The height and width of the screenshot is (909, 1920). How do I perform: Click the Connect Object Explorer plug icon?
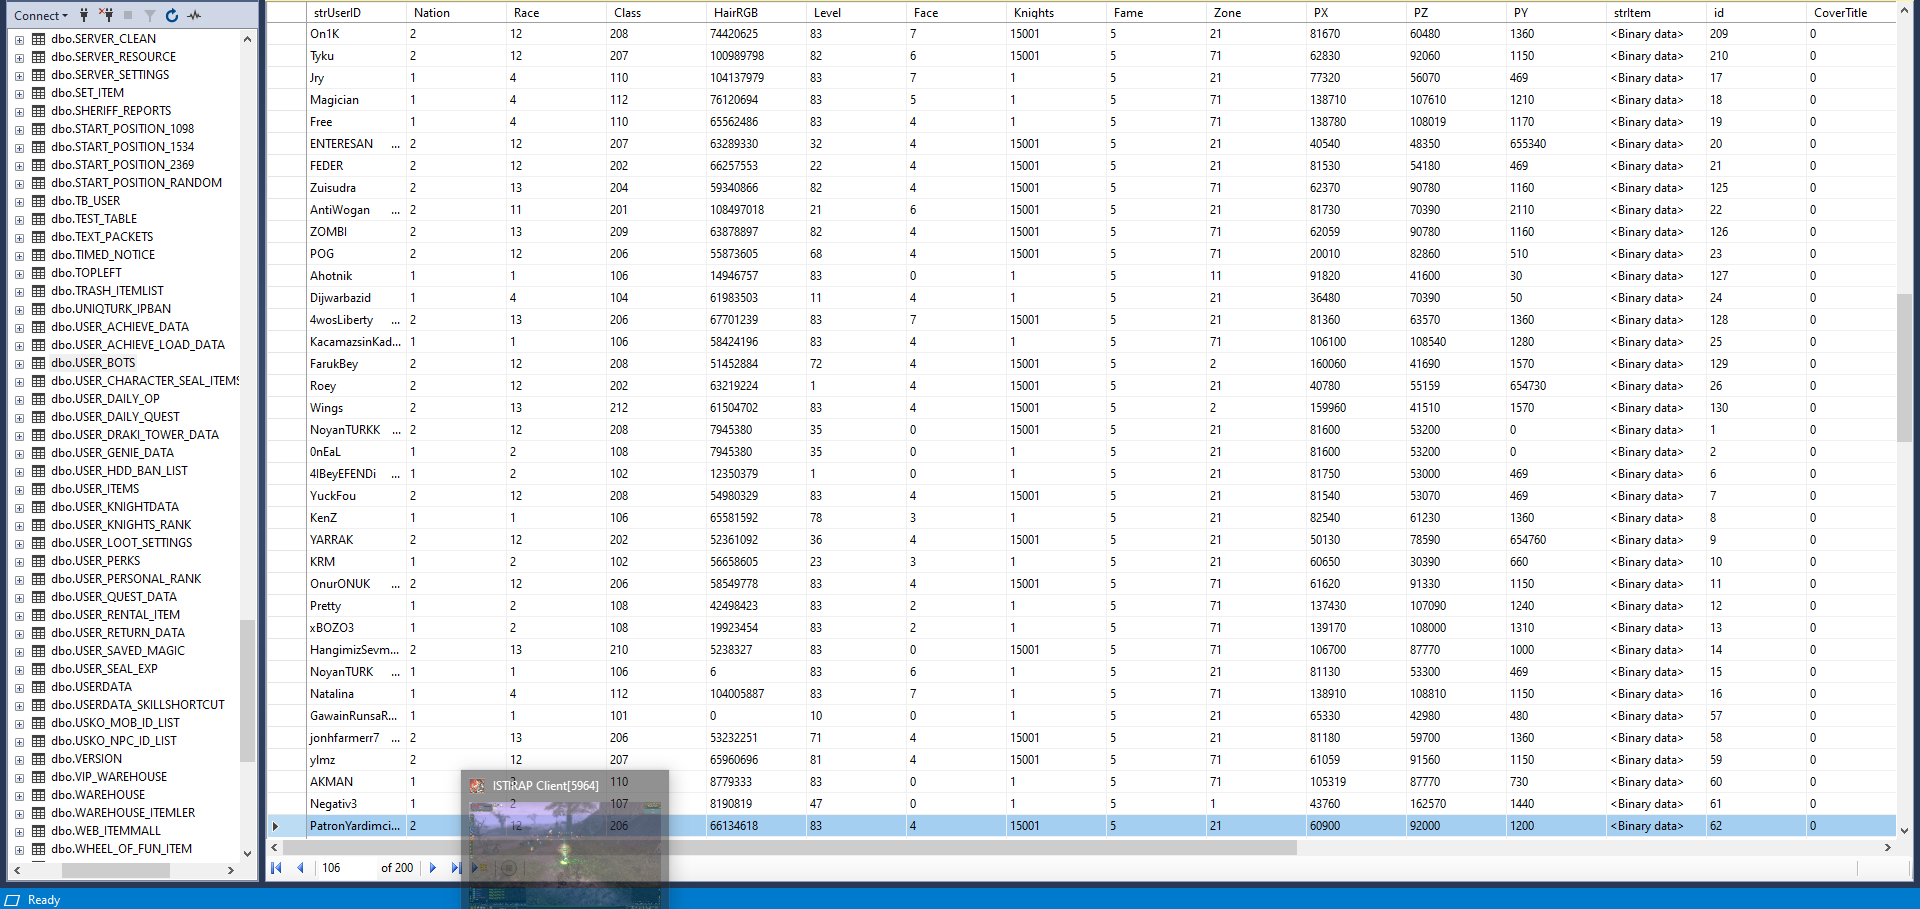[84, 15]
